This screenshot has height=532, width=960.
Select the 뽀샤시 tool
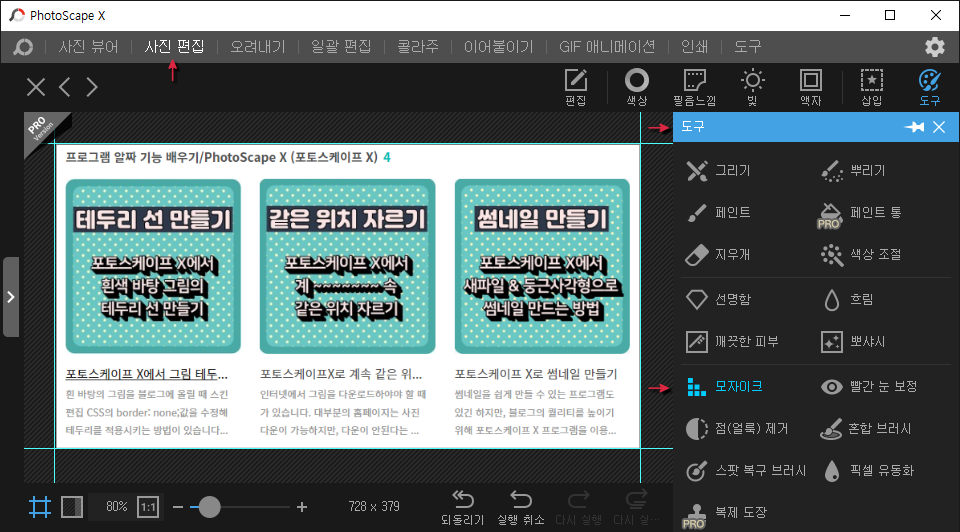pos(853,342)
